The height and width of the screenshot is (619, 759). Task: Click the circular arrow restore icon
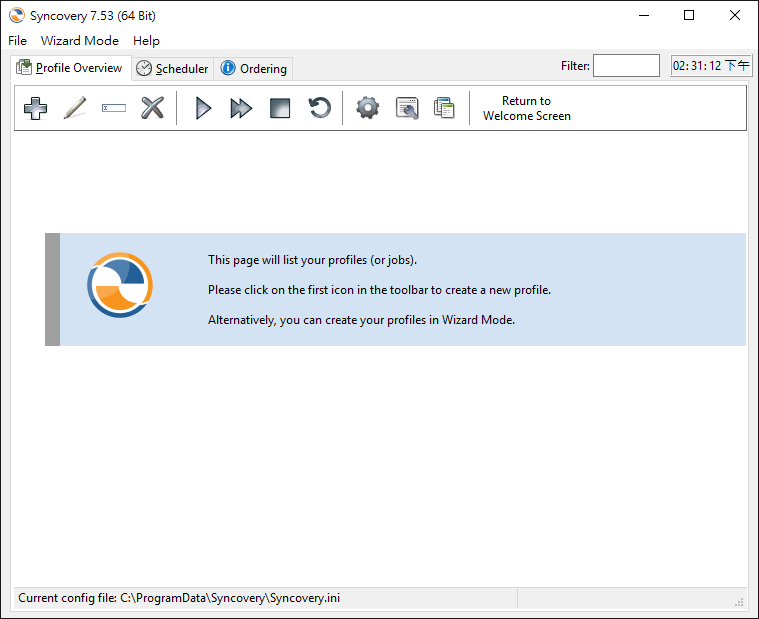pos(319,108)
